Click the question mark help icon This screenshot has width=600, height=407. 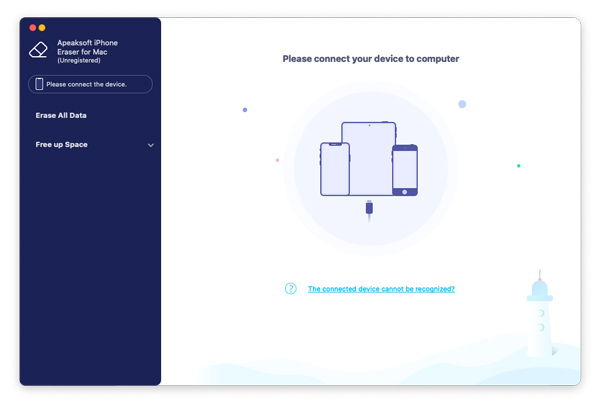coord(291,288)
